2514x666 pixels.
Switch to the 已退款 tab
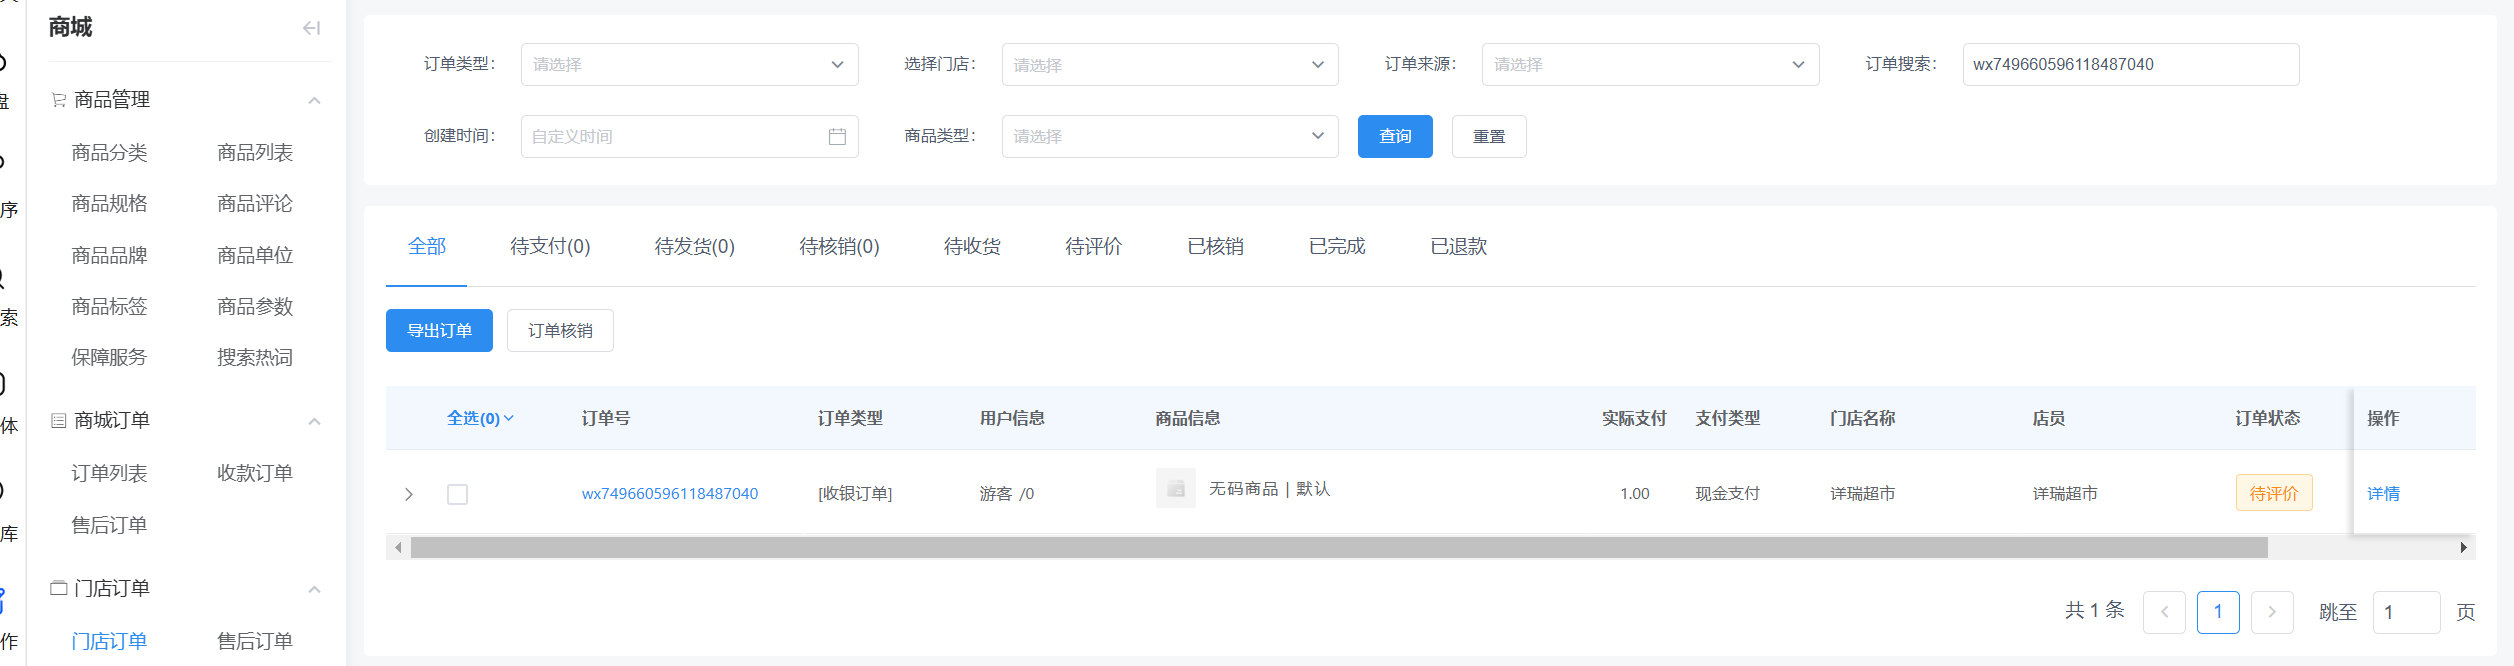[x=1458, y=246]
